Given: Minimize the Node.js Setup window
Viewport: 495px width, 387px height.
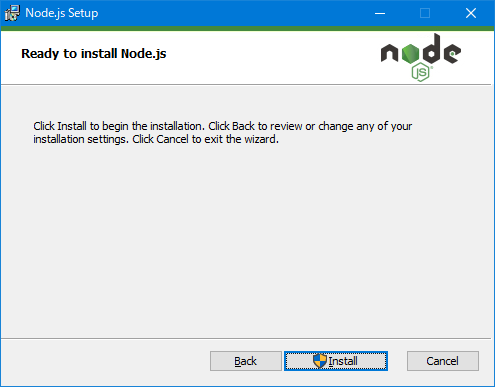Looking at the screenshot, I should tap(380, 13).
